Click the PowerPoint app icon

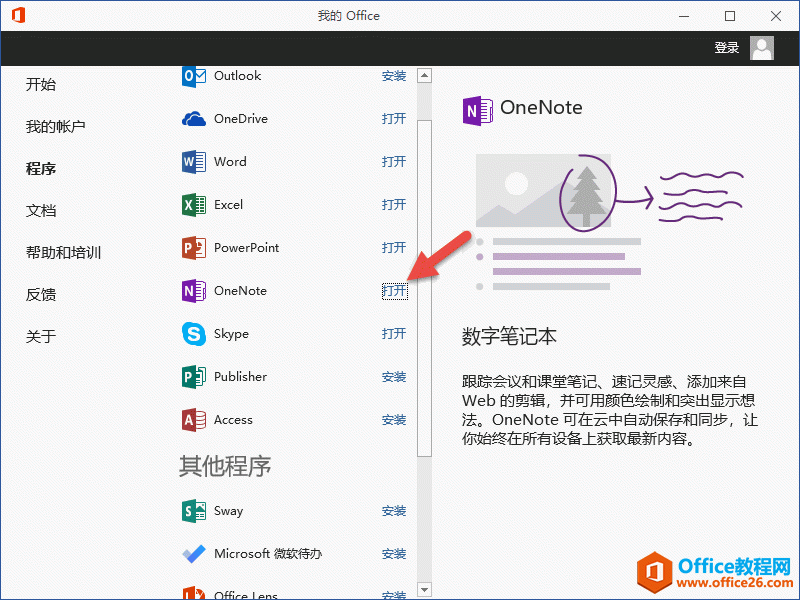pos(194,248)
